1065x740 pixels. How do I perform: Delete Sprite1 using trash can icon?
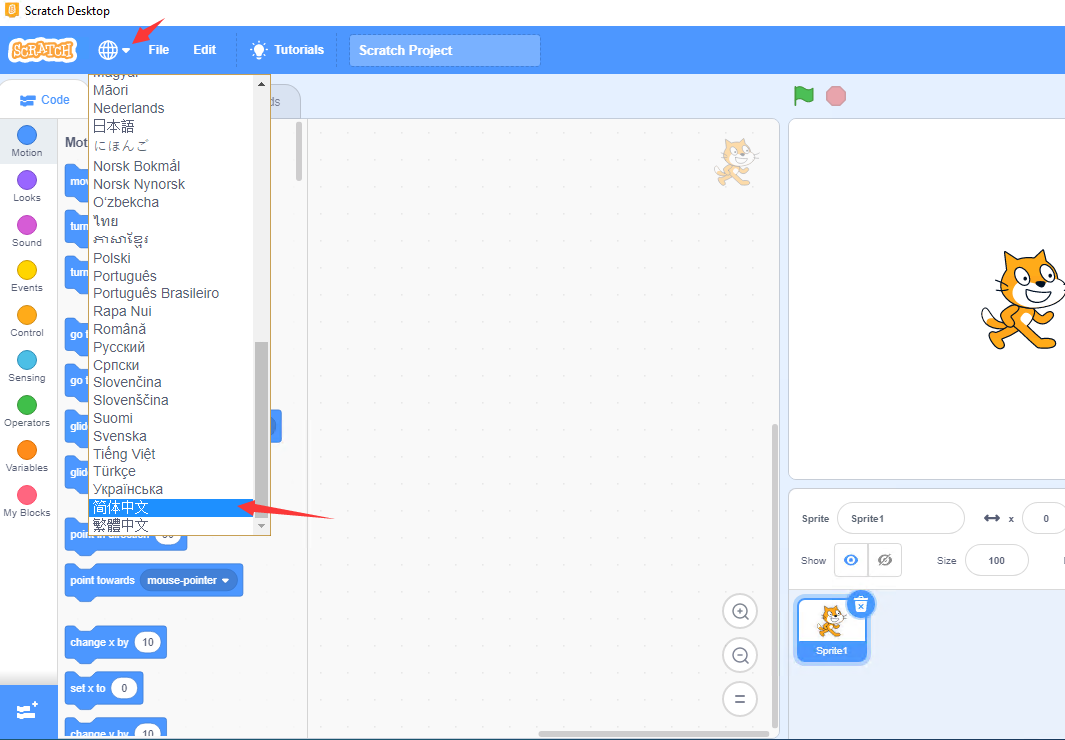[x=860, y=604]
